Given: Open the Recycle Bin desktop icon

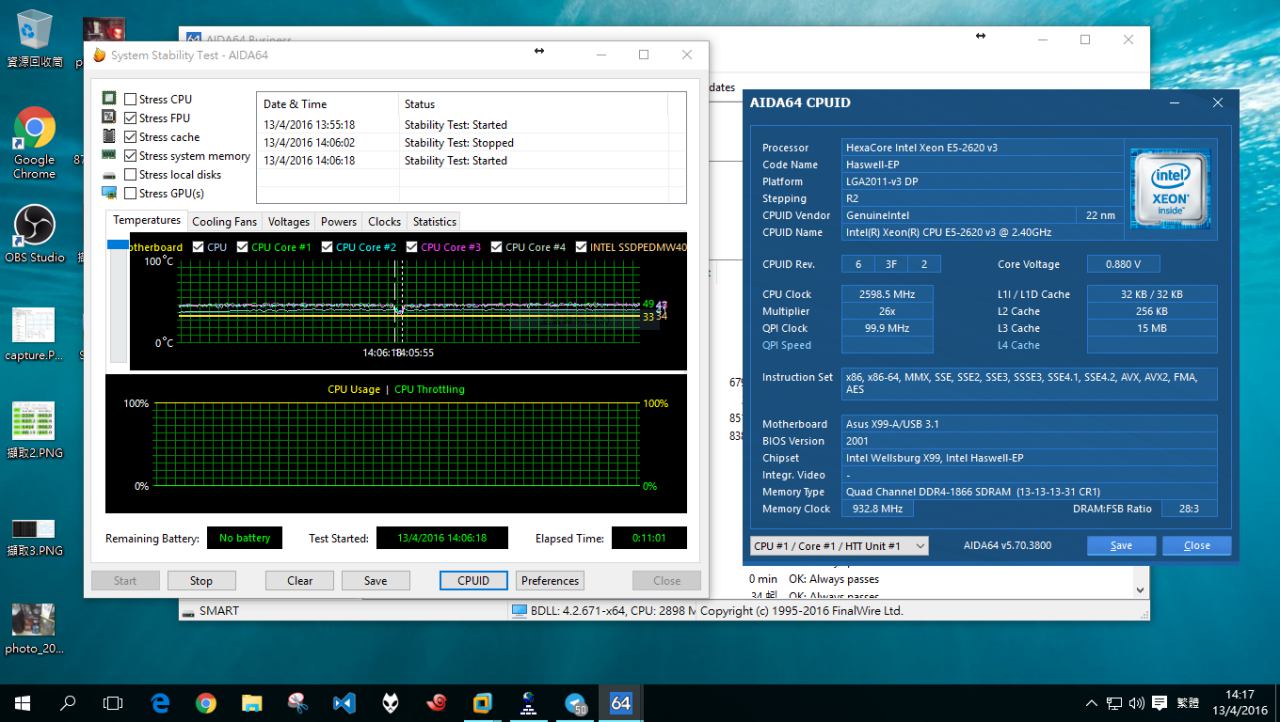Looking at the screenshot, I should point(34,40).
